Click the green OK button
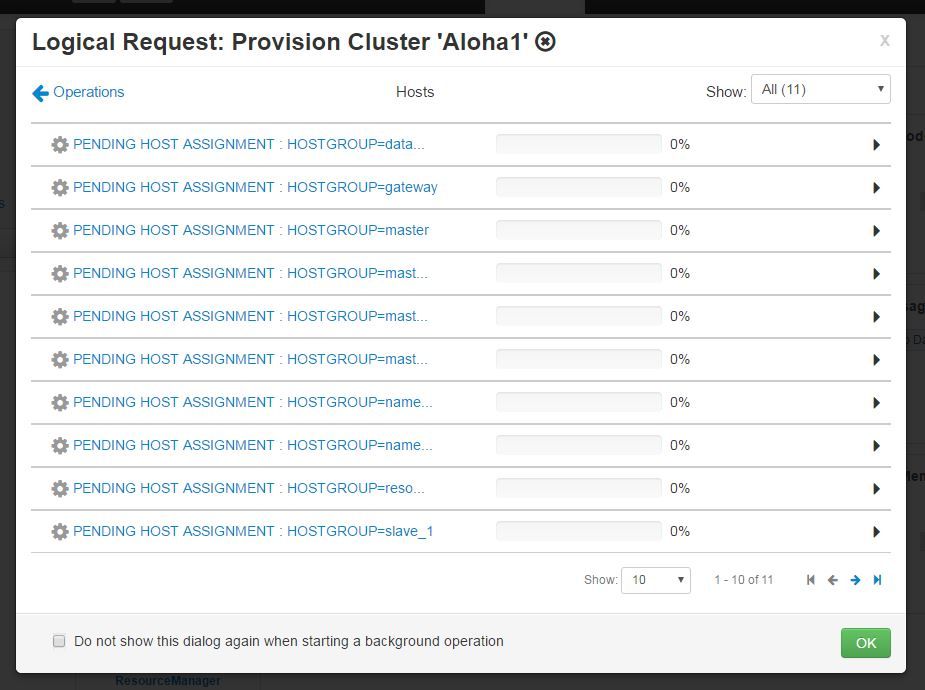Image resolution: width=925 pixels, height=690 pixels. (865, 643)
